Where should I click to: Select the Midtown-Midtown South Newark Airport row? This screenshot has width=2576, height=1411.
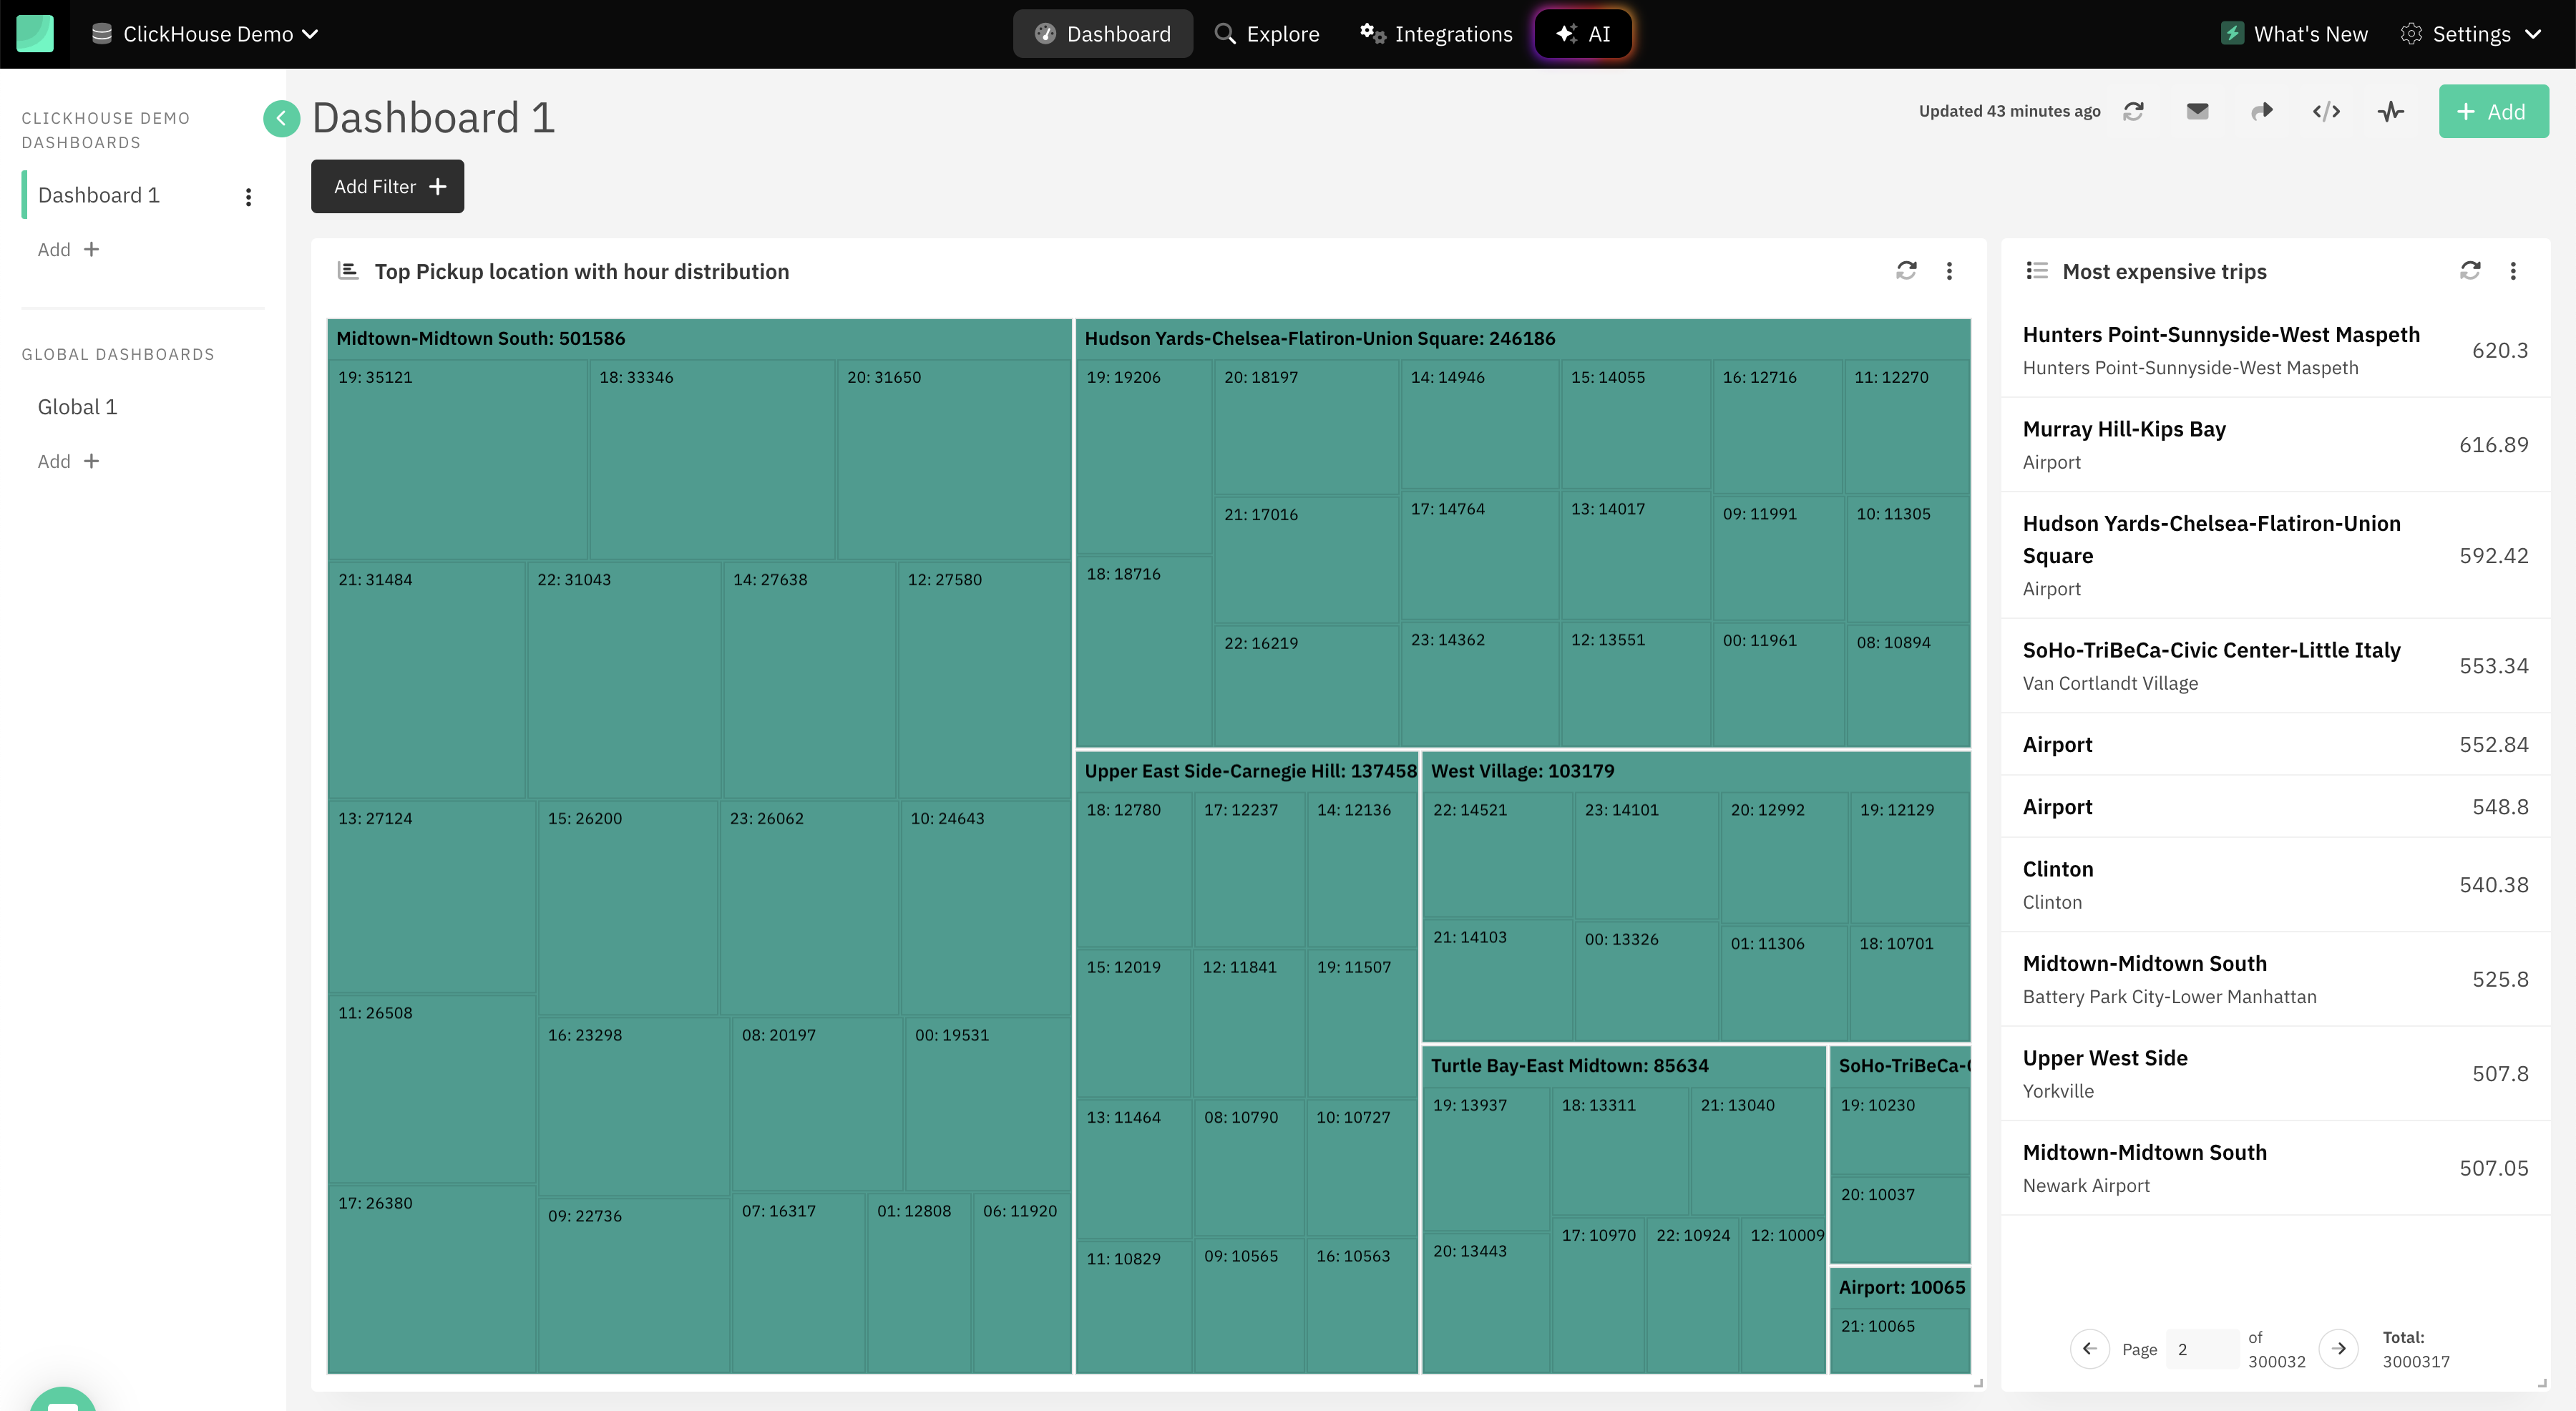2275,1168
